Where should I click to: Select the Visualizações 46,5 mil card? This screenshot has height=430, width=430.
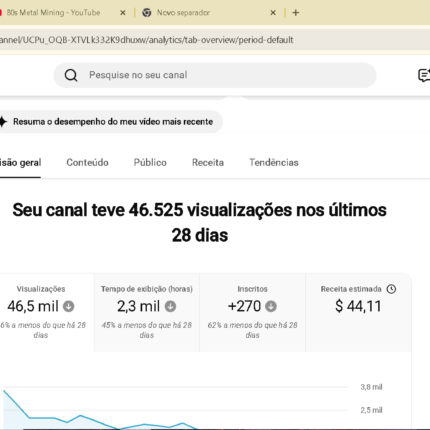[x=46, y=312]
